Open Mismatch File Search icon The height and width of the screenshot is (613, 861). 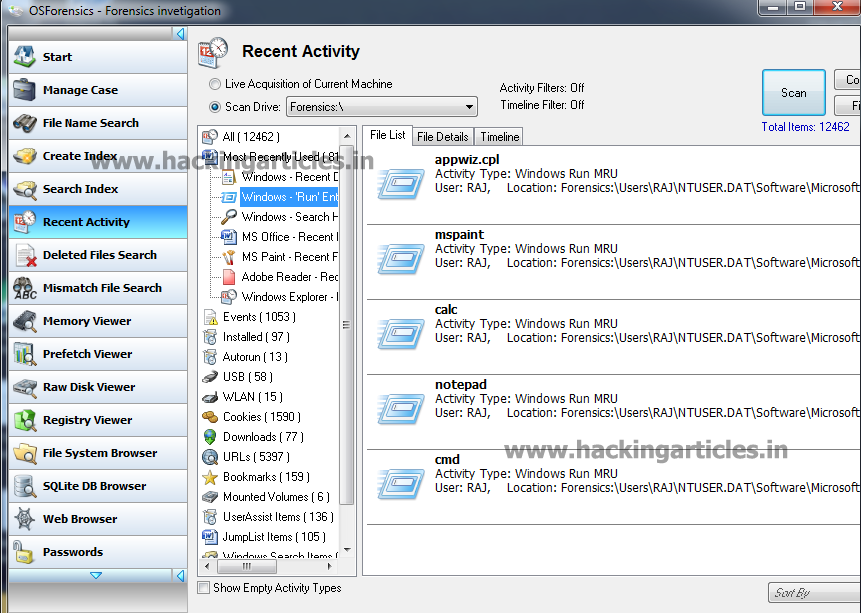(25, 288)
